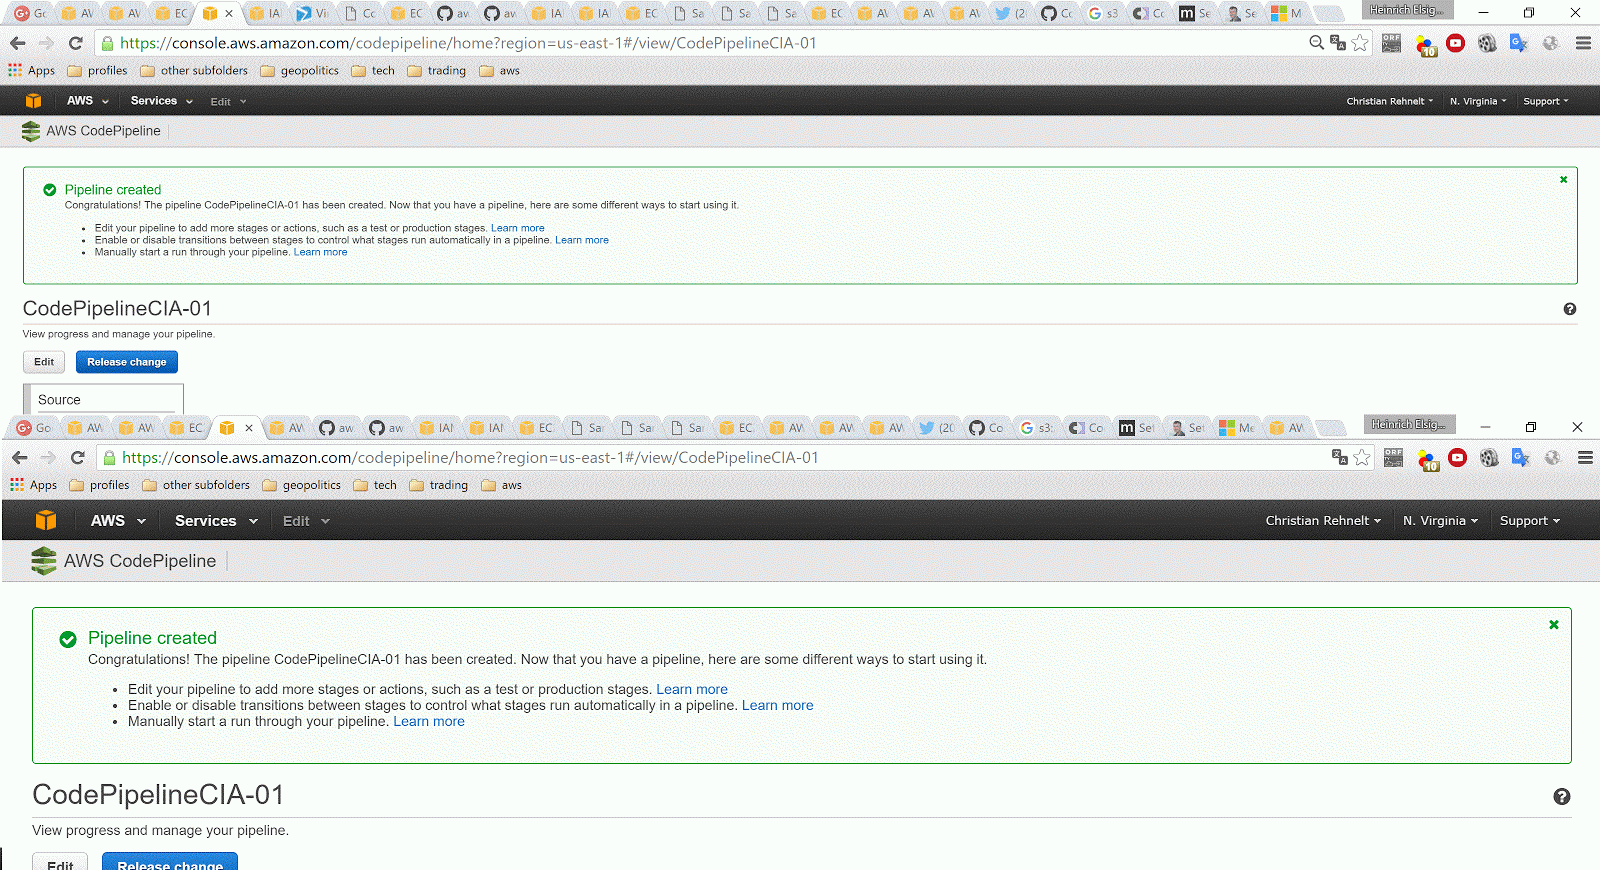Image resolution: width=1600 pixels, height=870 pixels.
Task: Open the Support menu in the top window
Action: pyautogui.click(x=1546, y=101)
